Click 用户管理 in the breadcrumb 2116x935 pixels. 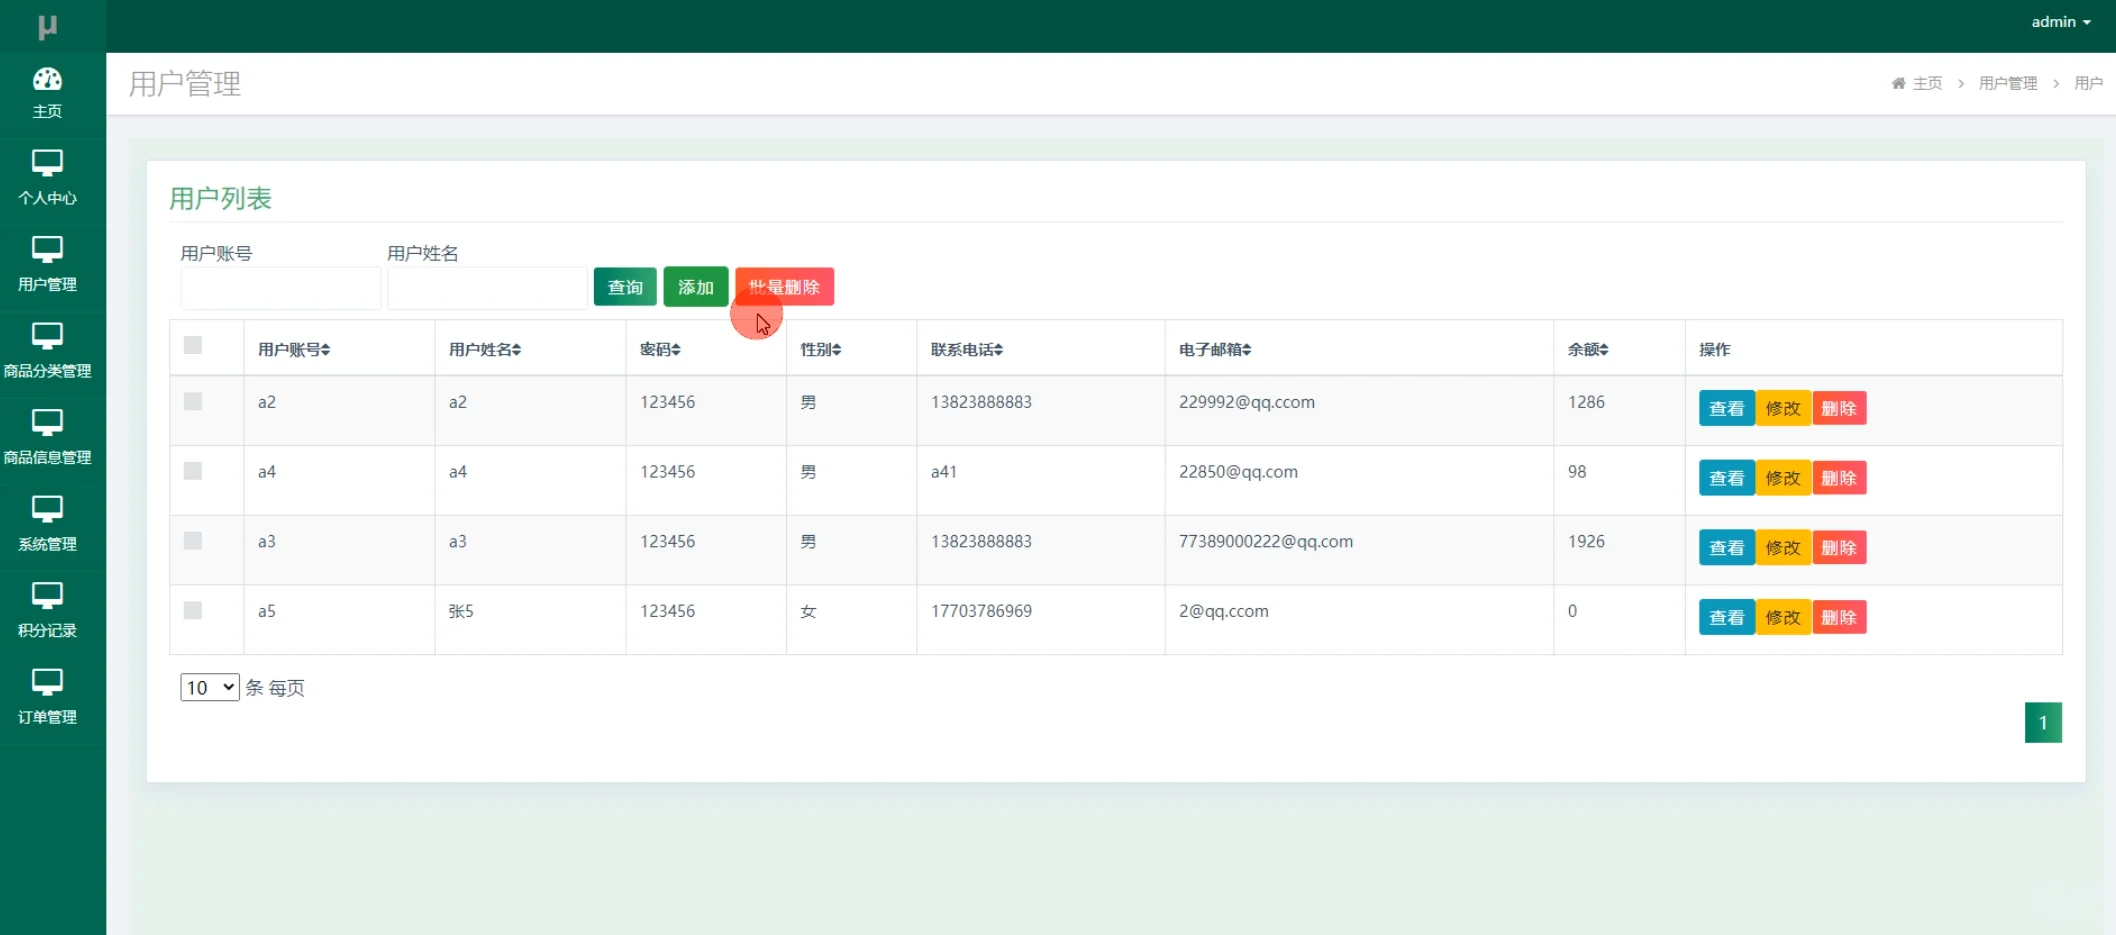pos(2008,83)
